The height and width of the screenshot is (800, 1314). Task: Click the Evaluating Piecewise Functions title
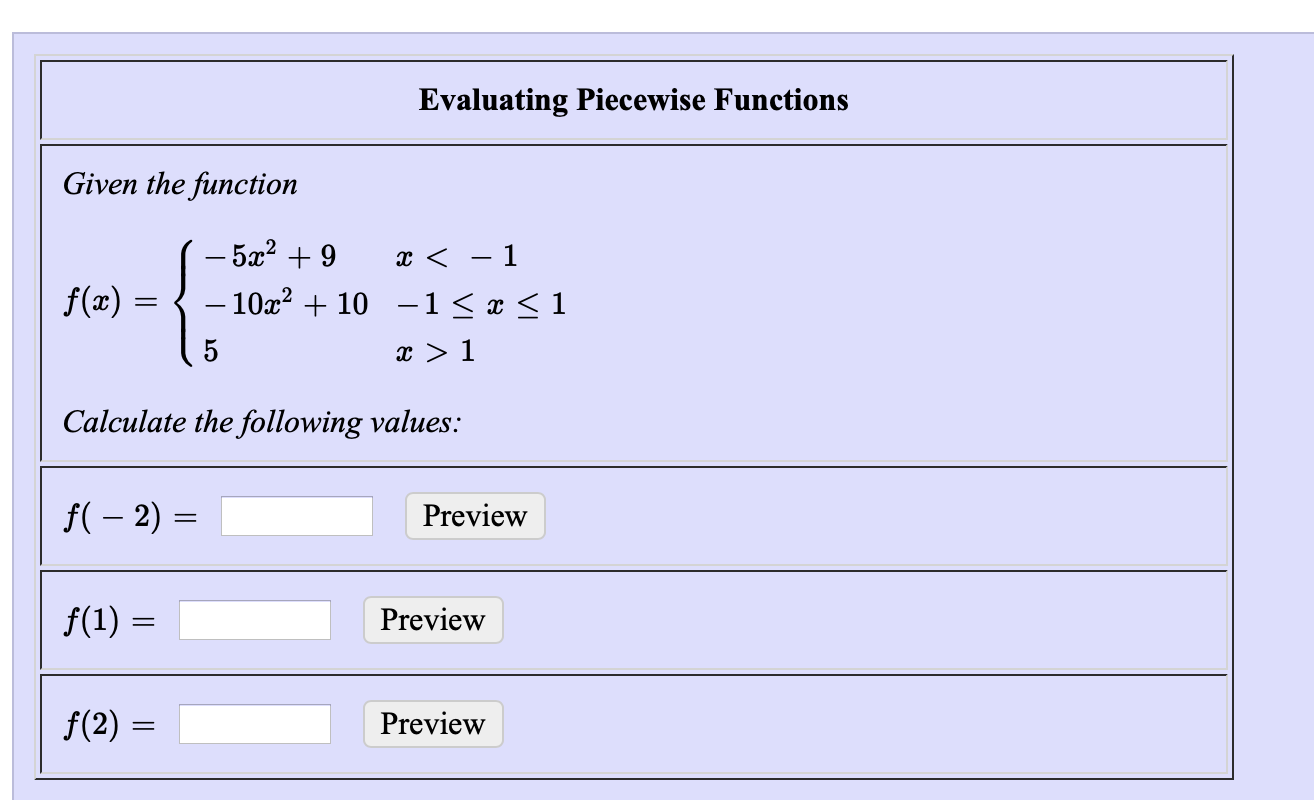coord(634,100)
